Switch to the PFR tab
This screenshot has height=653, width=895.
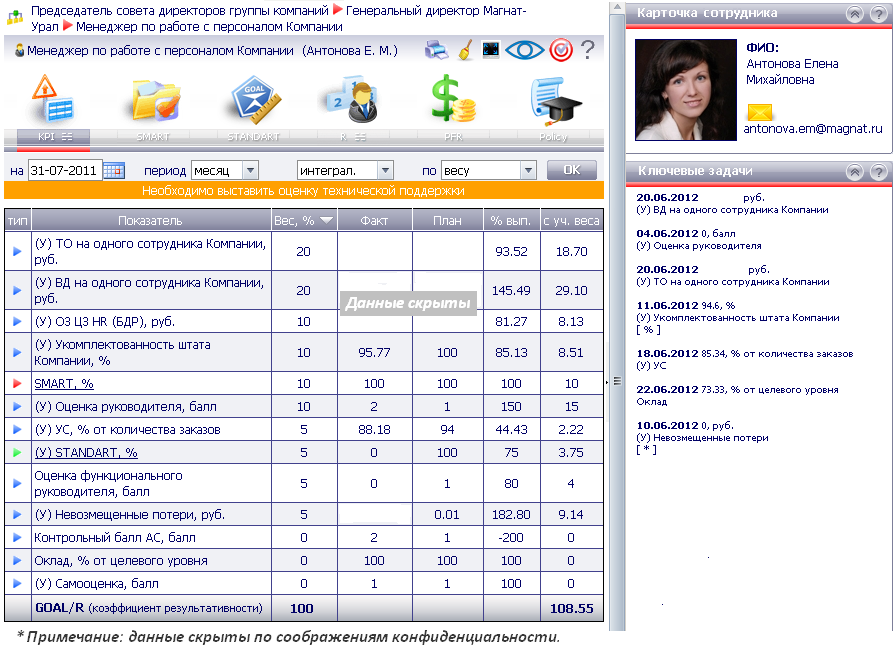click(x=453, y=137)
